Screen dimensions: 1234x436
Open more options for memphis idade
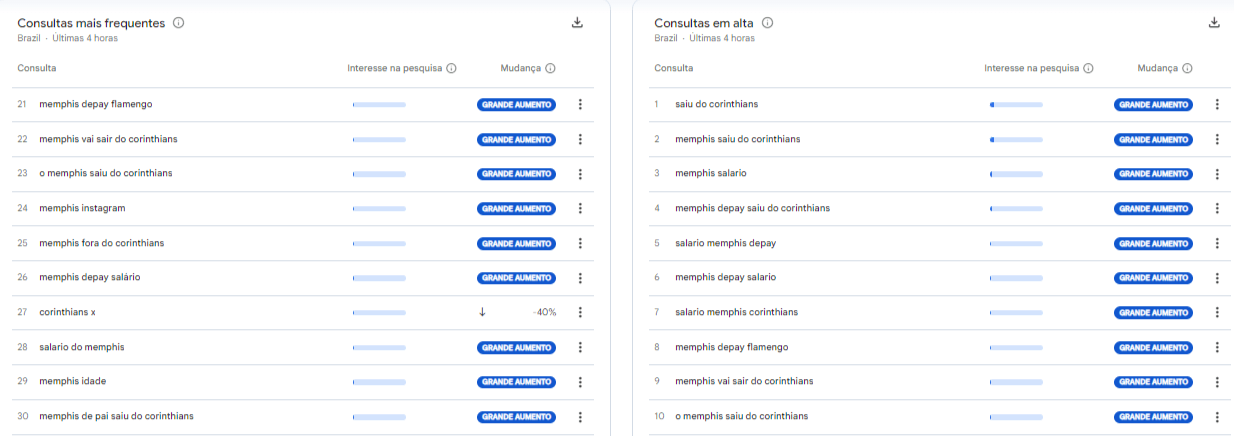[580, 382]
